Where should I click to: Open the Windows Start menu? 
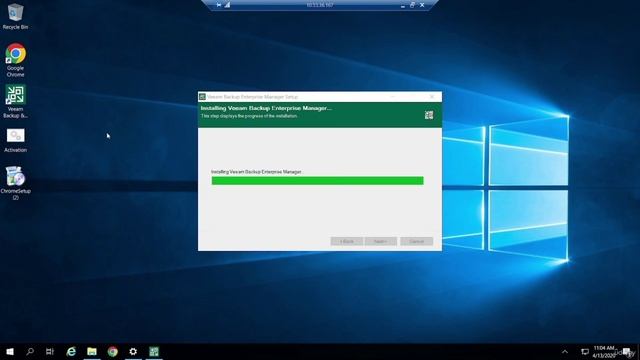point(10,351)
